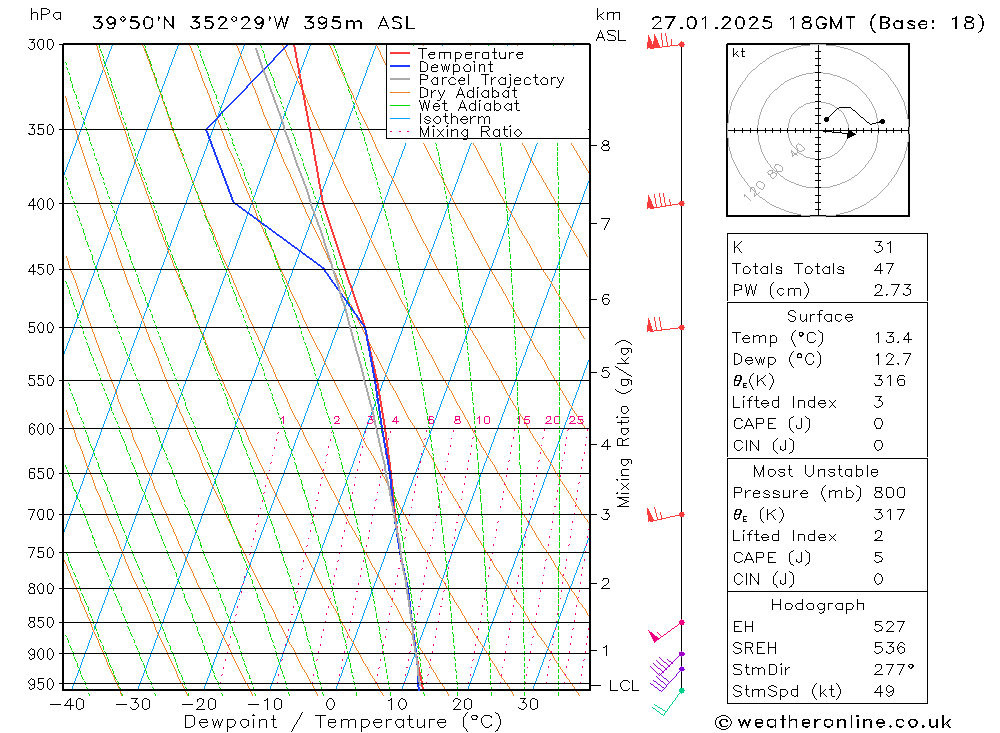Screen dimensions: 1000x733
Task: Select the Isotherm legend entry
Action: click(440, 119)
